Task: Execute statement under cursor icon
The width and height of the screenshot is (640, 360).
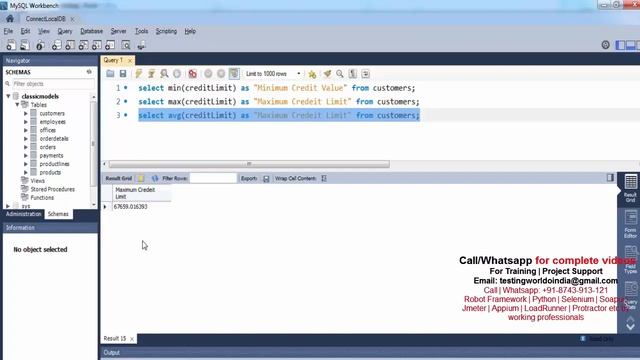Action: point(151,74)
